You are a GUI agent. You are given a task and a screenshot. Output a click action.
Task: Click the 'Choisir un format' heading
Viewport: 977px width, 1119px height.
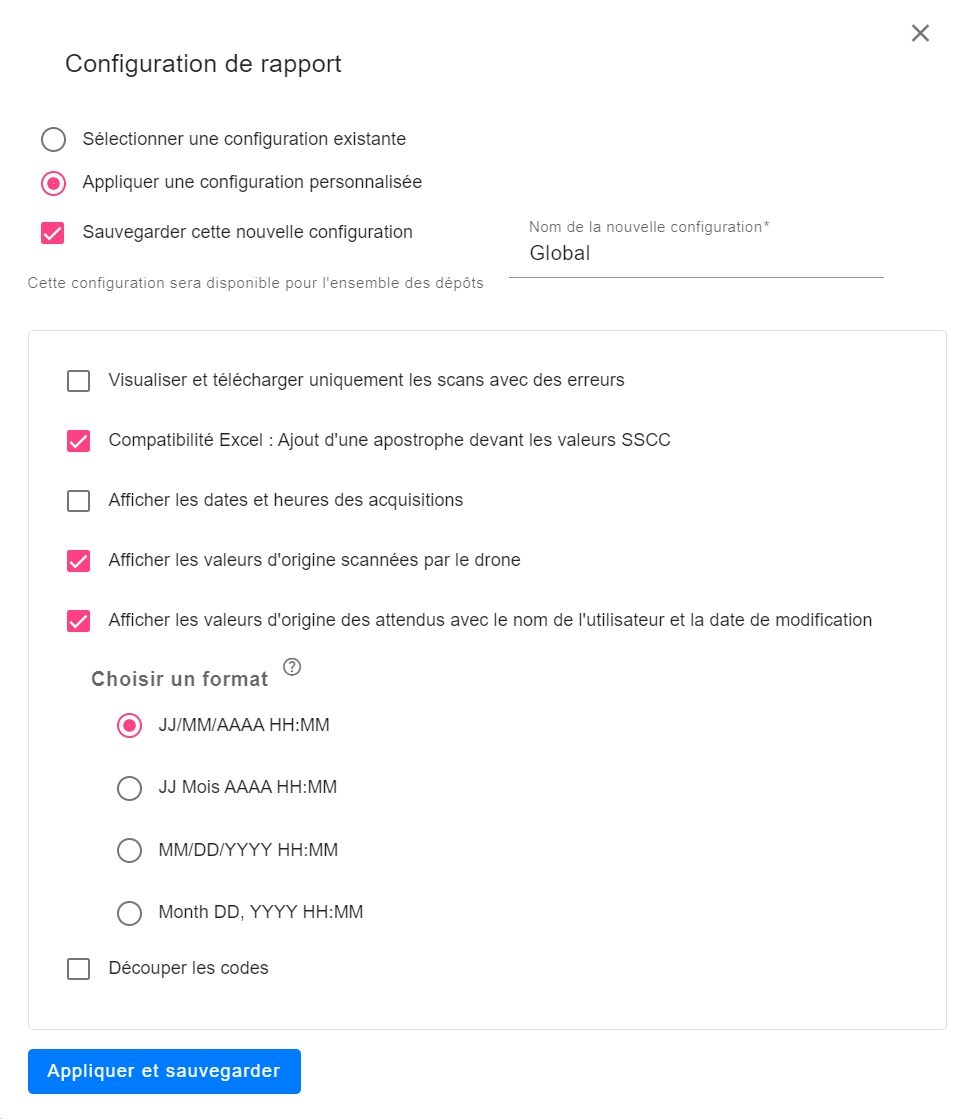(x=180, y=680)
